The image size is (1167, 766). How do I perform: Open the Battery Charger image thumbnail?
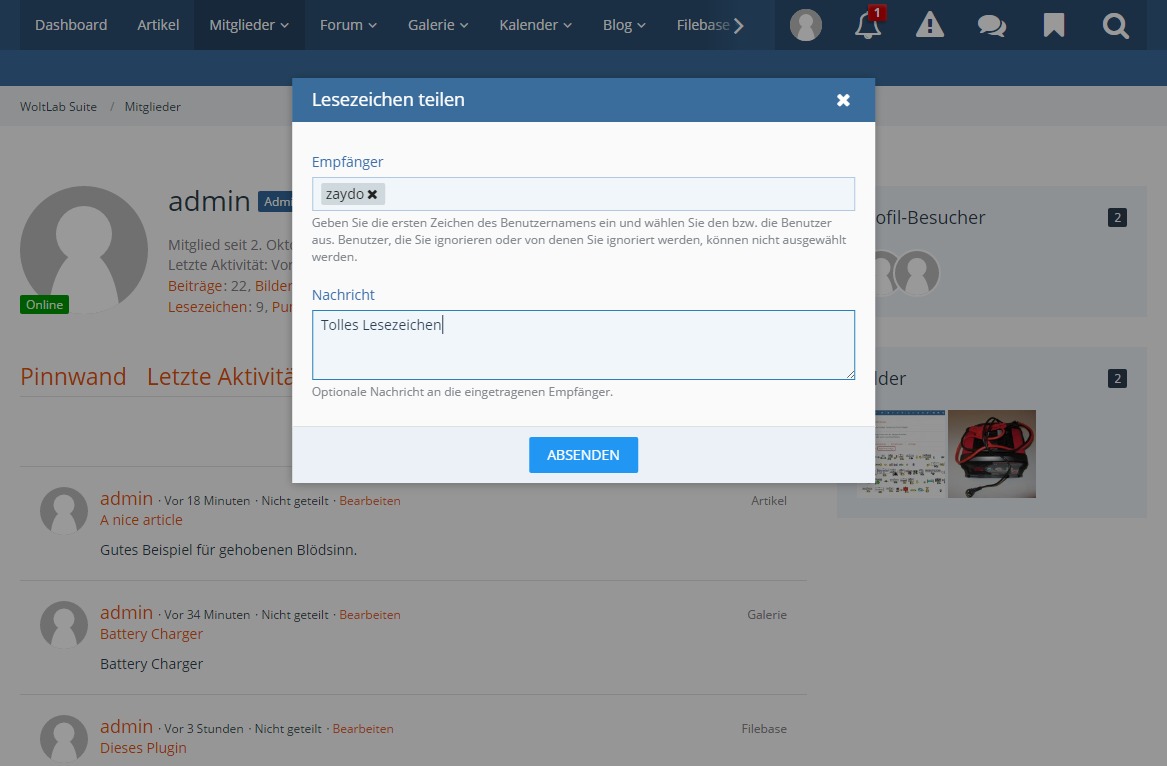pos(991,453)
